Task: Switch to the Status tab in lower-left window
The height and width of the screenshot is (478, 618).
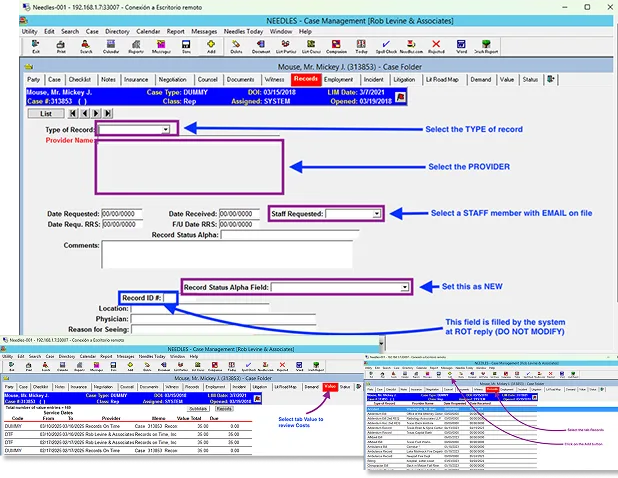Action: 345,387
